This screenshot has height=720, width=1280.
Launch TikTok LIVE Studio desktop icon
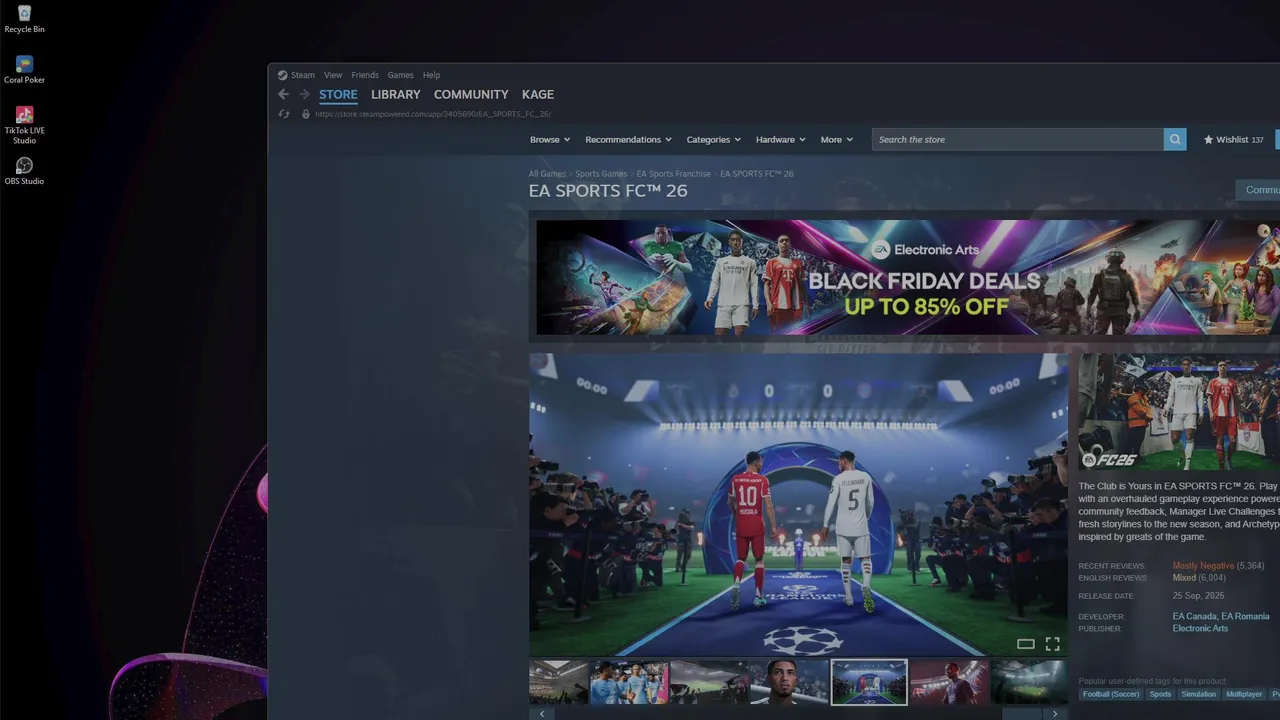click(24, 125)
